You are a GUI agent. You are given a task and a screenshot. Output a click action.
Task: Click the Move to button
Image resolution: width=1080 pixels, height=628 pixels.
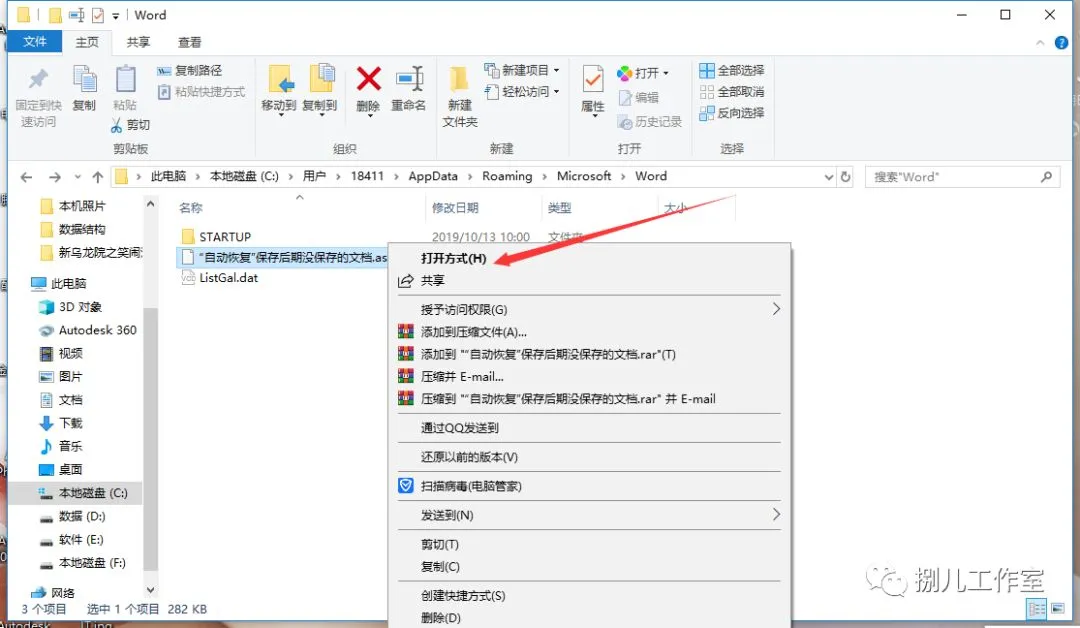click(279, 90)
